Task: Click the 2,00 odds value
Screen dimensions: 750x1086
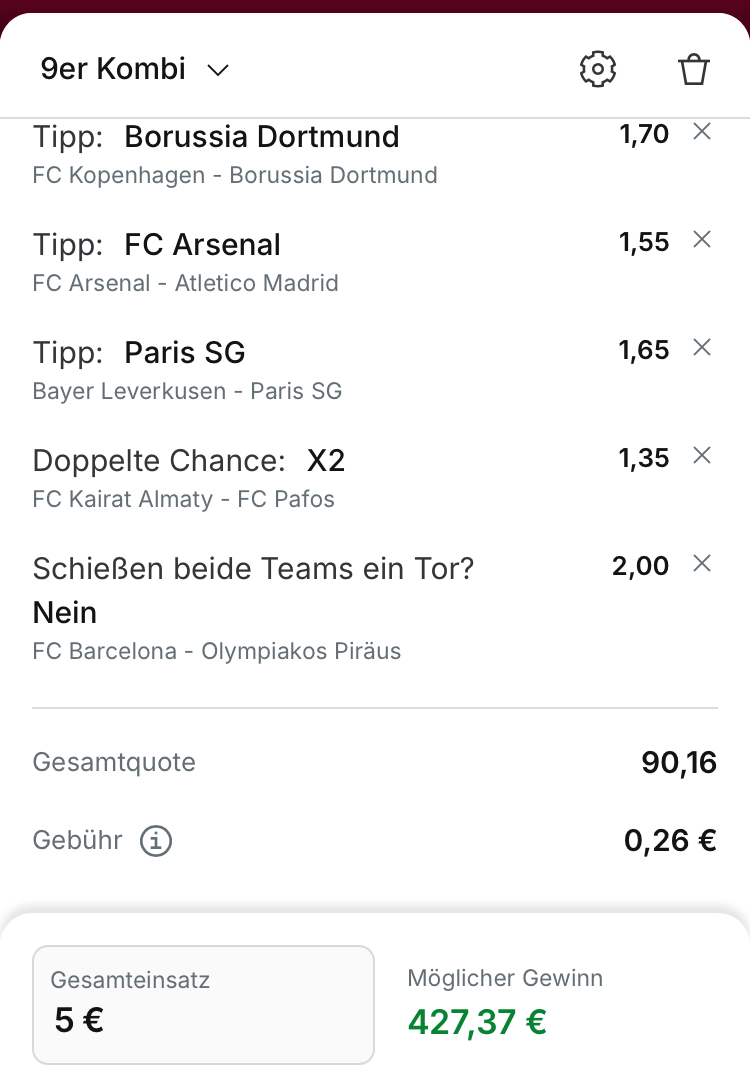Action: click(640, 566)
